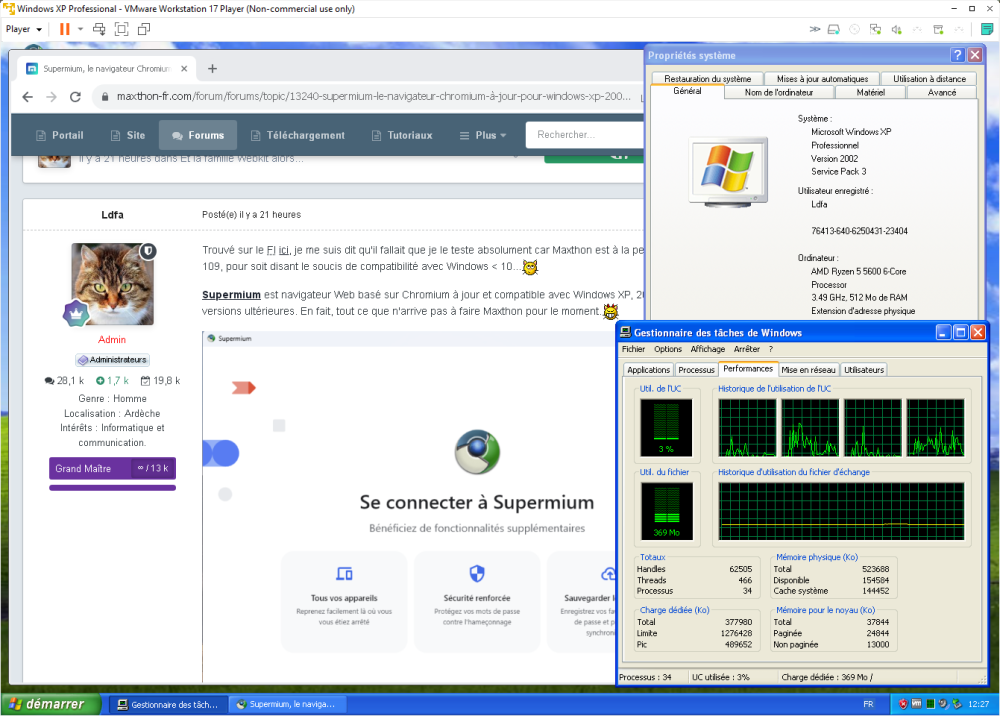Select the Mise en réseau tab
This screenshot has height=716, width=1000.
pyautogui.click(x=809, y=370)
